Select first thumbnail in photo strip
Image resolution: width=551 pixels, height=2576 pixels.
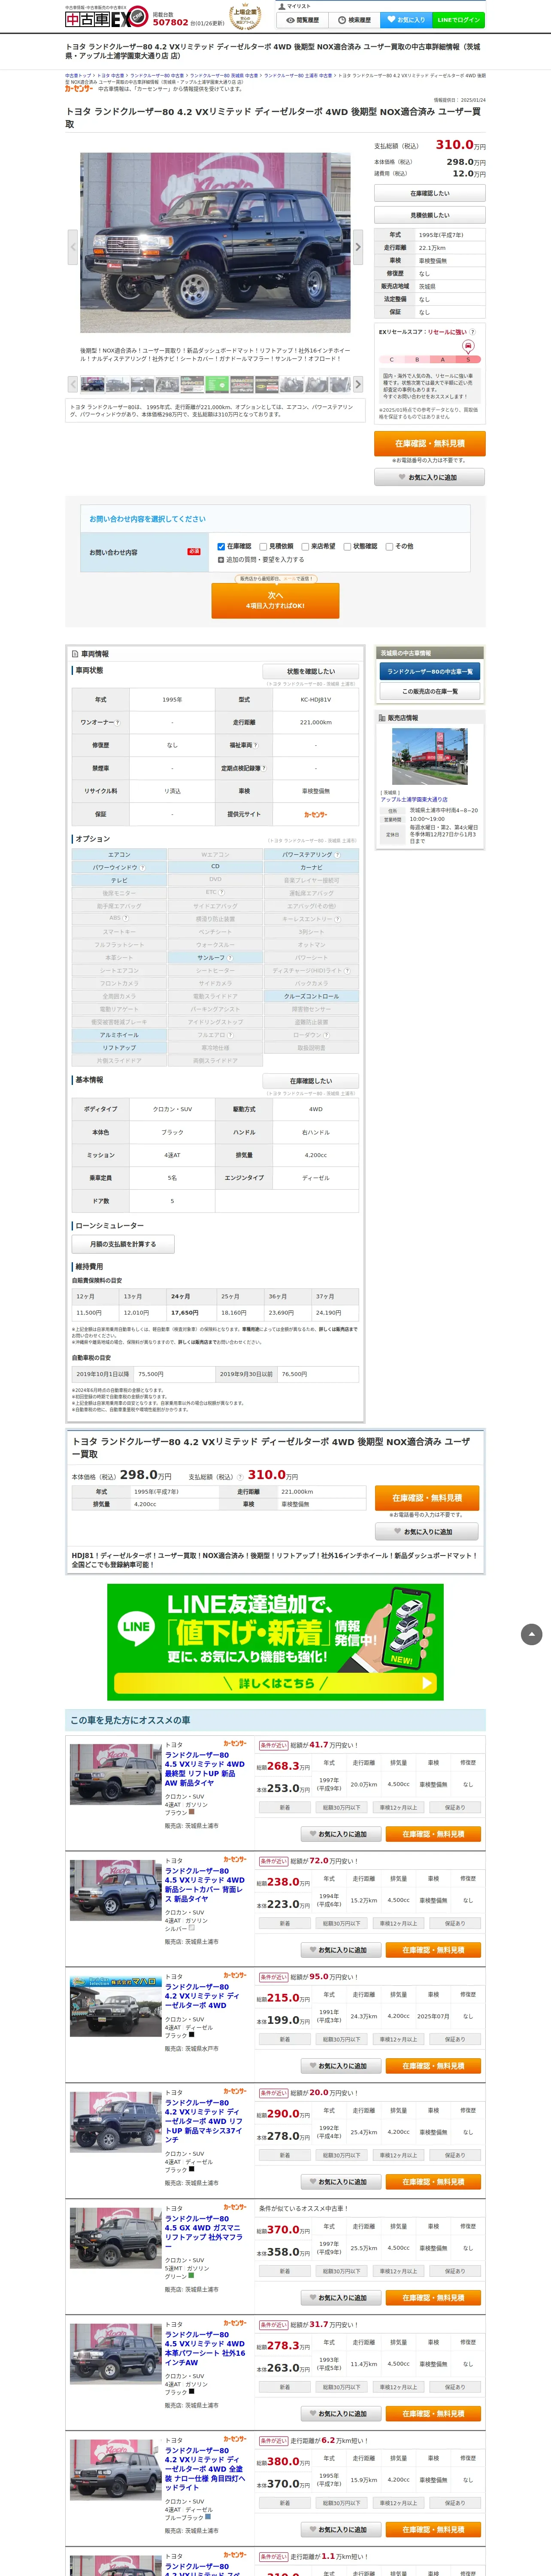pyautogui.click(x=92, y=384)
